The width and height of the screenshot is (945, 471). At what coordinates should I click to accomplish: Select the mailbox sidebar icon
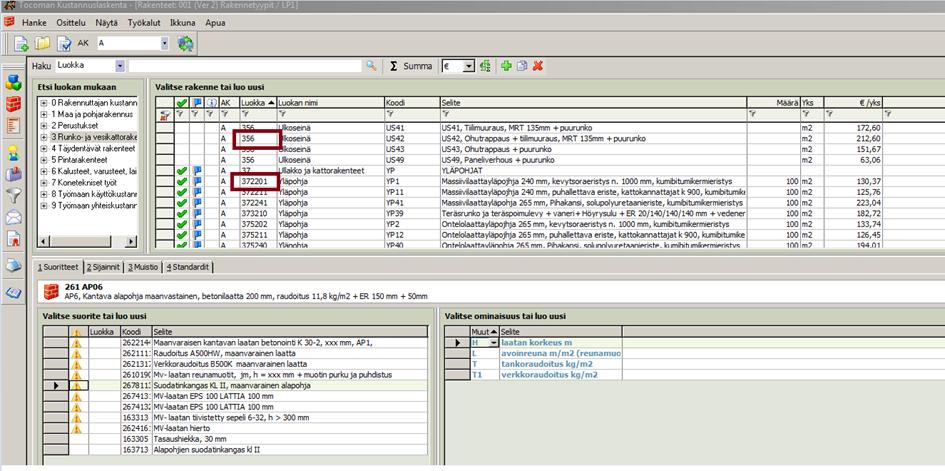click(x=13, y=174)
